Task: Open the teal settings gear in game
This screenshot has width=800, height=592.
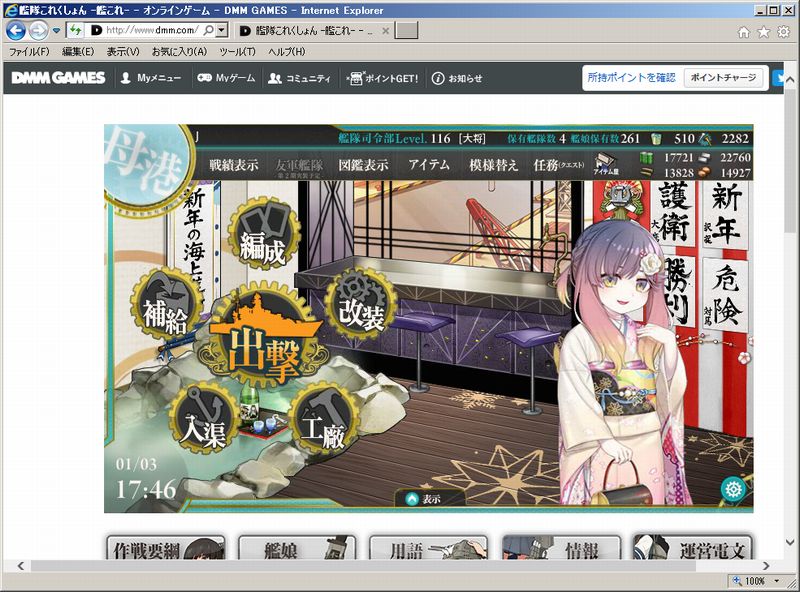Action: [733, 489]
